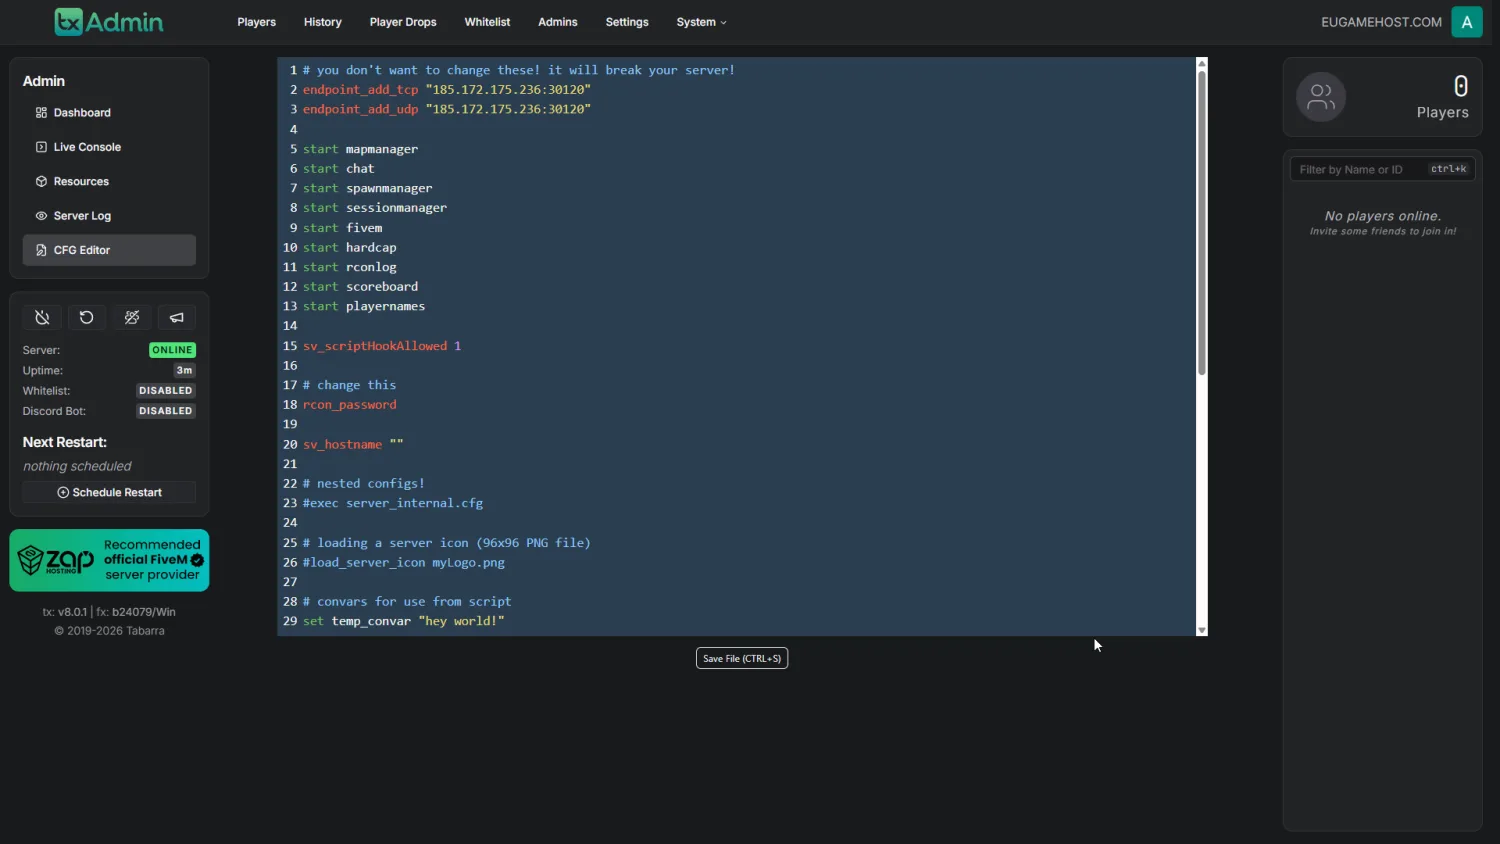Click the 'start sessionmanager' line
Viewport: 1500px width, 844px height.
pyautogui.click(x=374, y=208)
